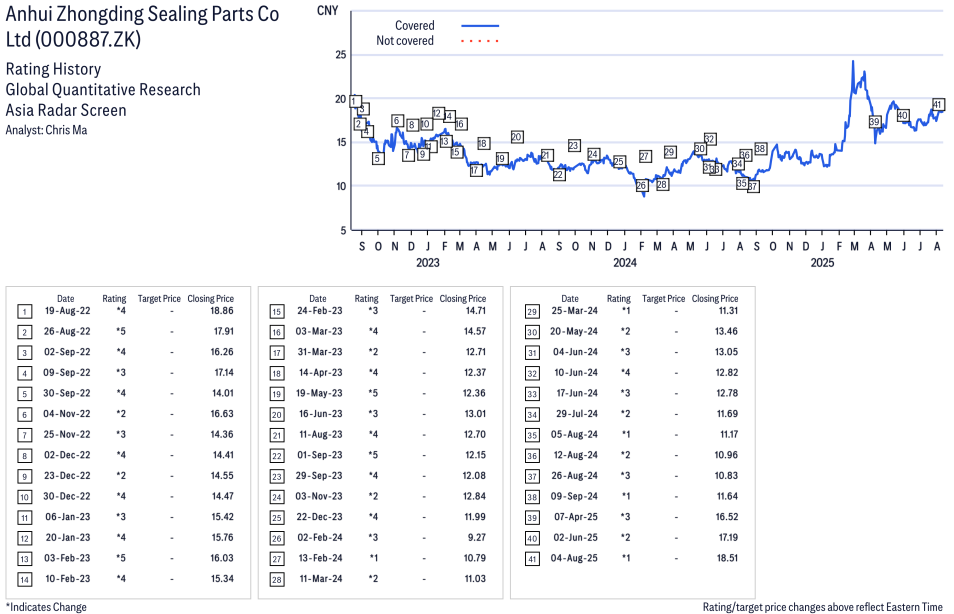Click the 18.86 closing price

221,311
